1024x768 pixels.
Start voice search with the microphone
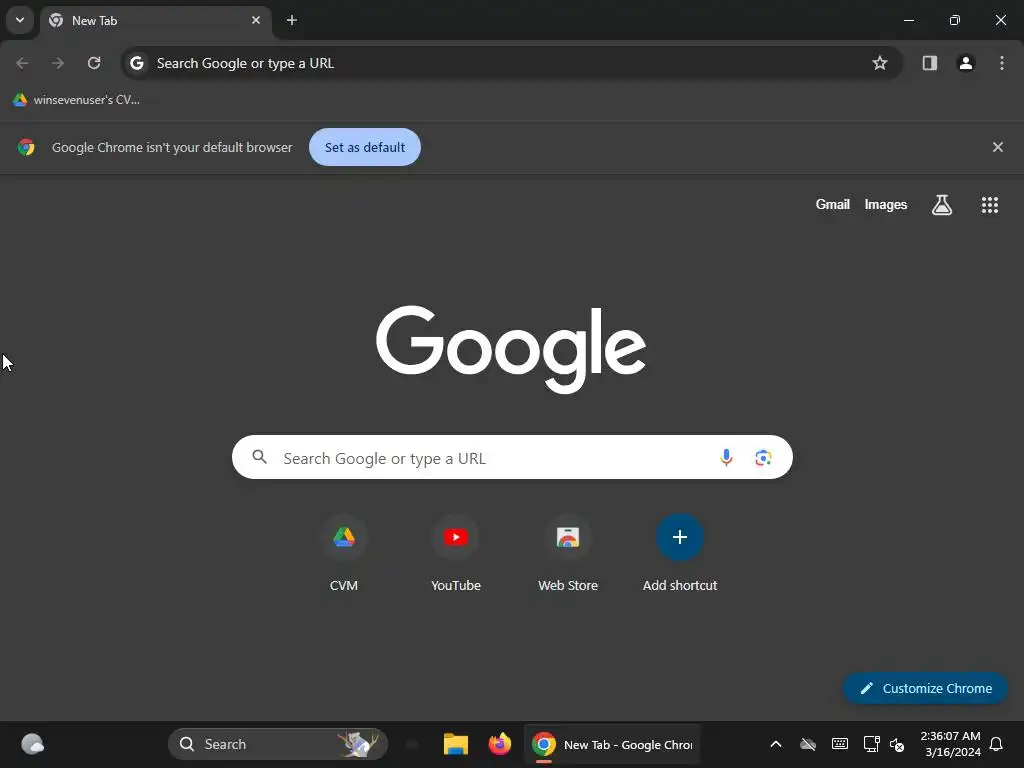point(726,457)
